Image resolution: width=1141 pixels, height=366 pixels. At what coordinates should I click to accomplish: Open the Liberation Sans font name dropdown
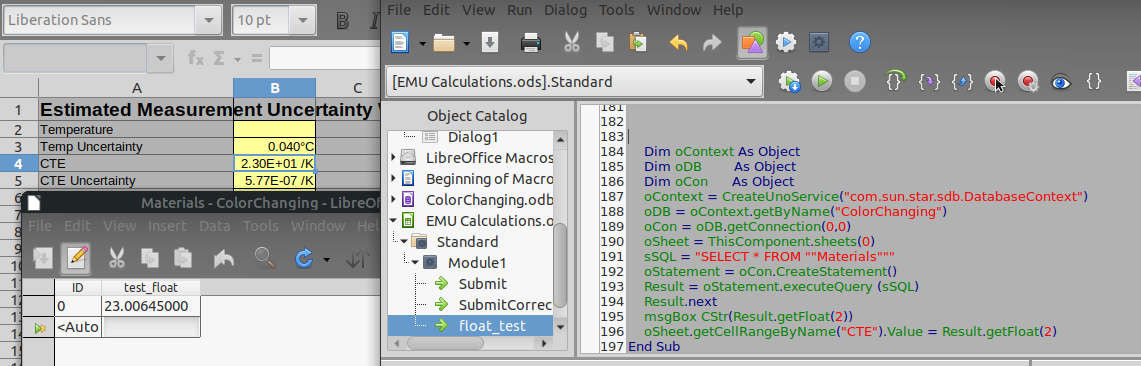[209, 20]
